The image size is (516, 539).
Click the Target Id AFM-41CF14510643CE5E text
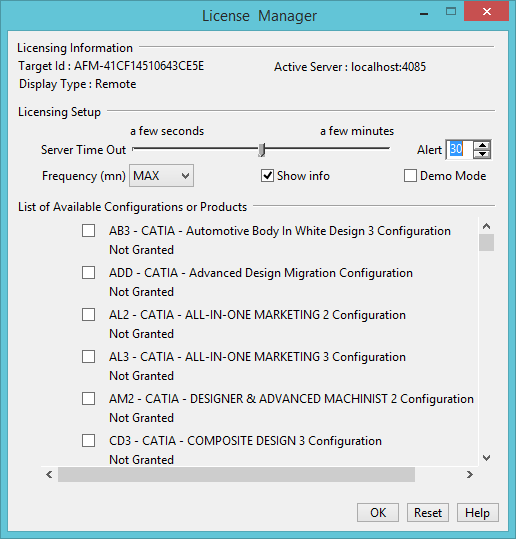(x=111, y=66)
